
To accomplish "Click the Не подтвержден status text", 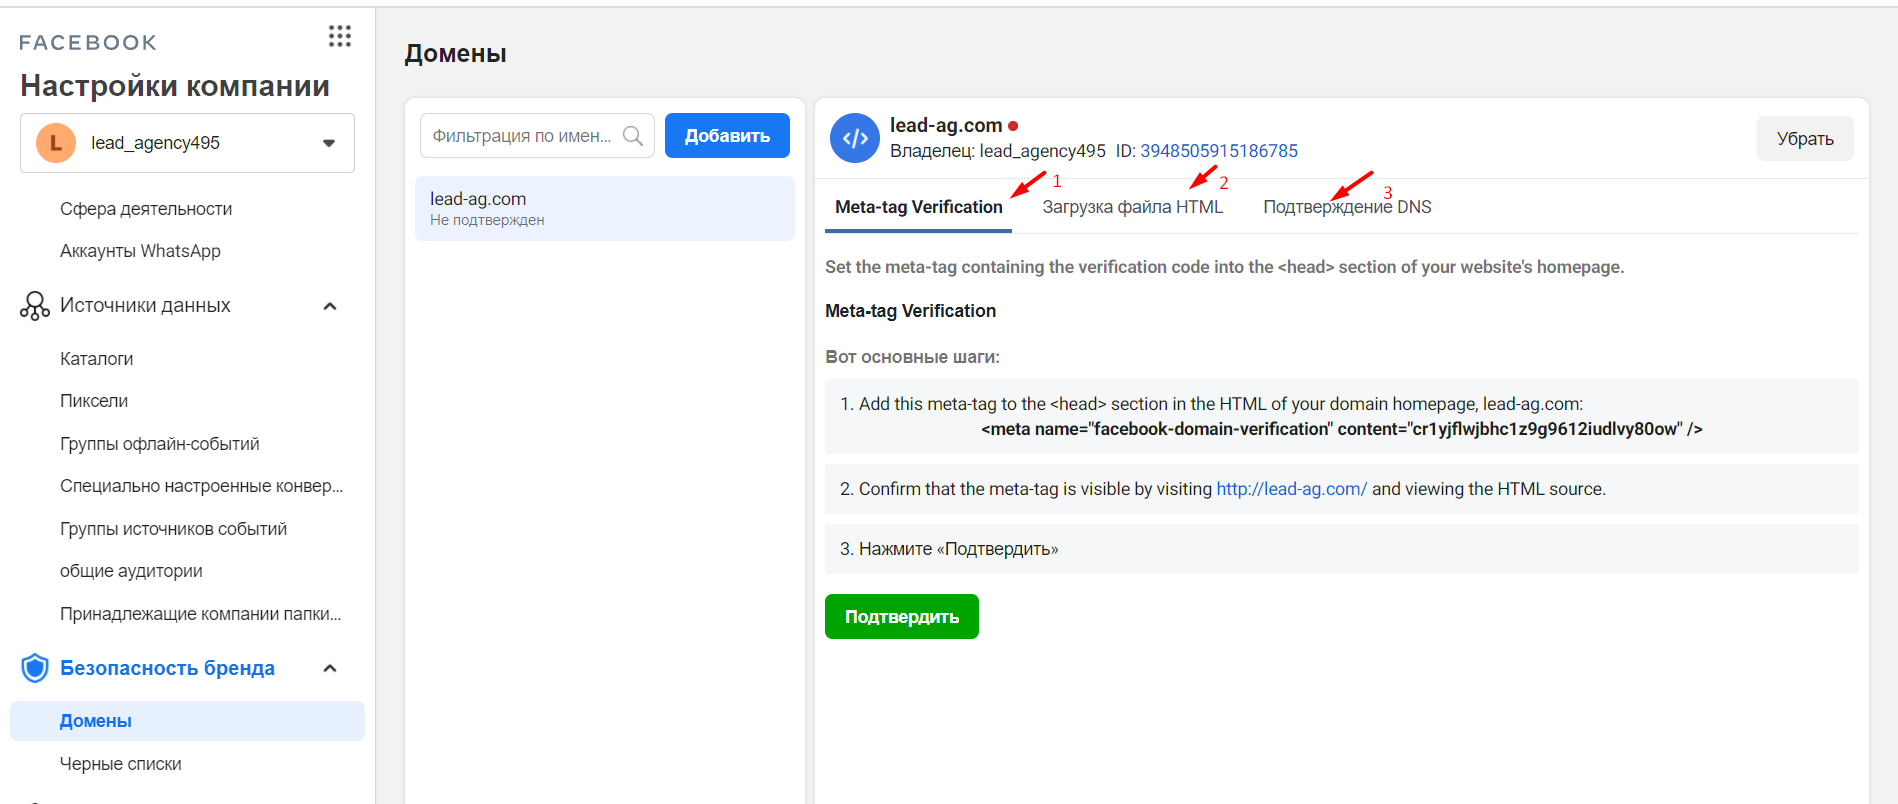I will click(487, 220).
